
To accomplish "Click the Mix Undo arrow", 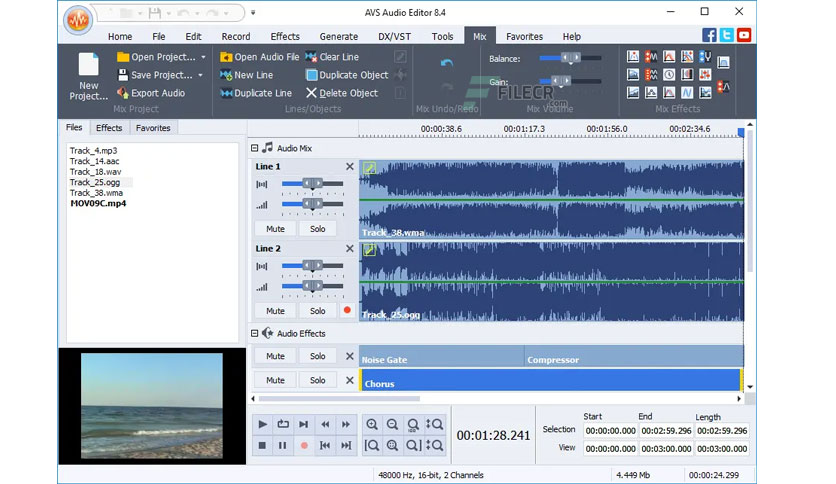I will (447, 63).
